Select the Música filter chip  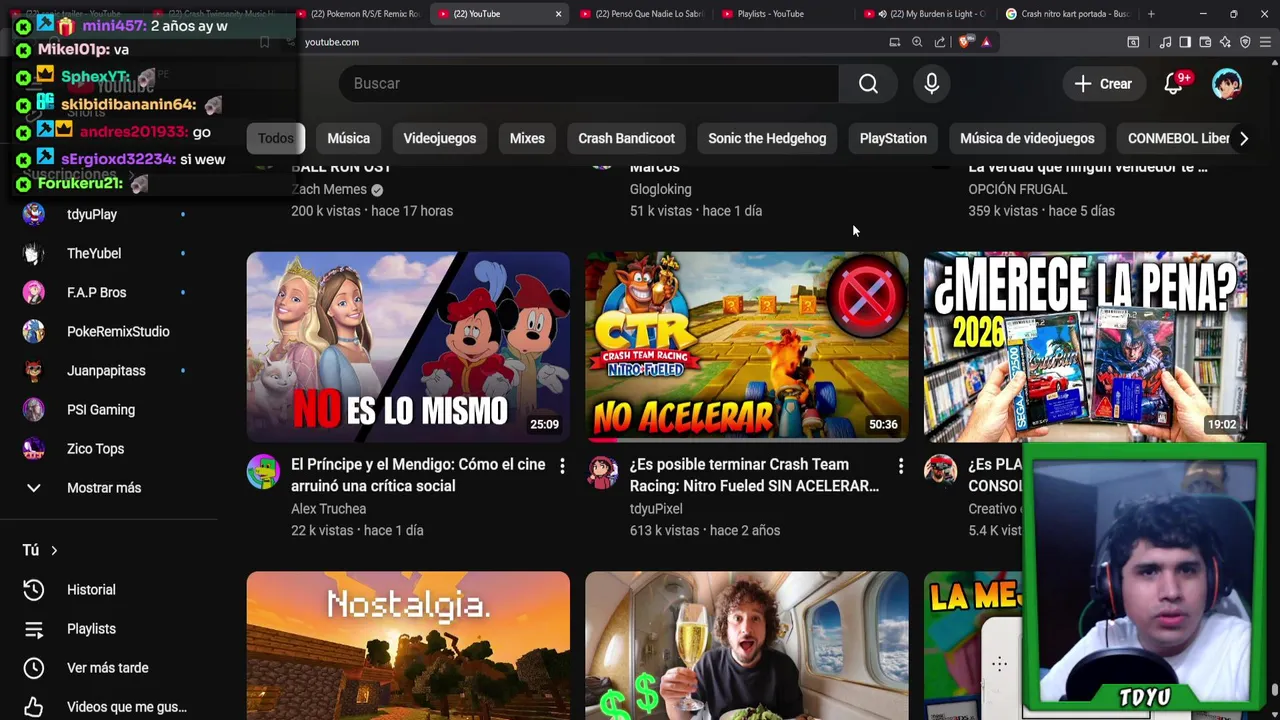point(349,139)
